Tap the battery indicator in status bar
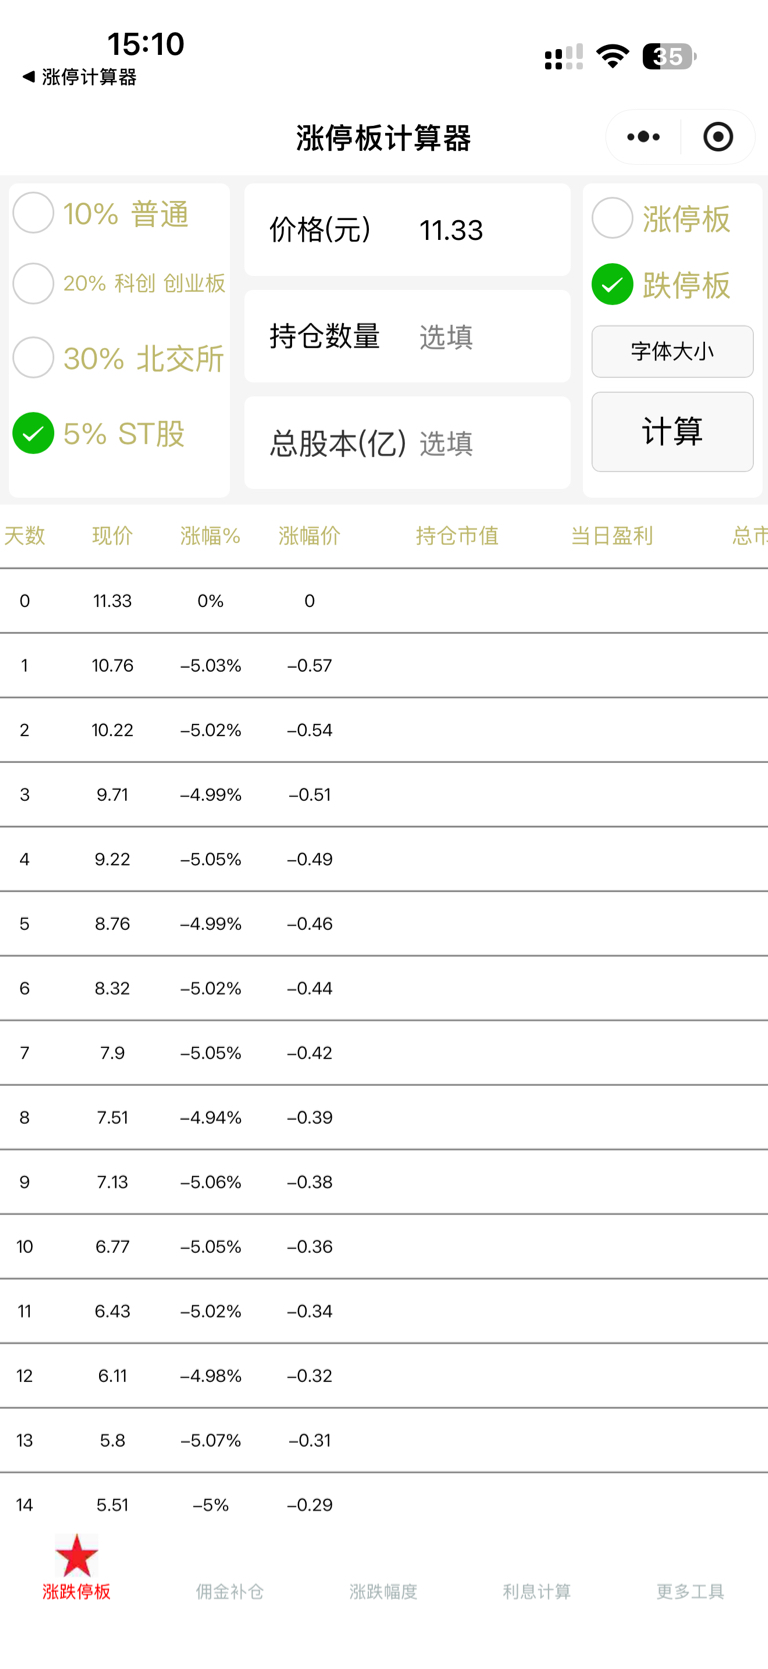Image resolution: width=768 pixels, height=1669 pixels. (x=668, y=57)
